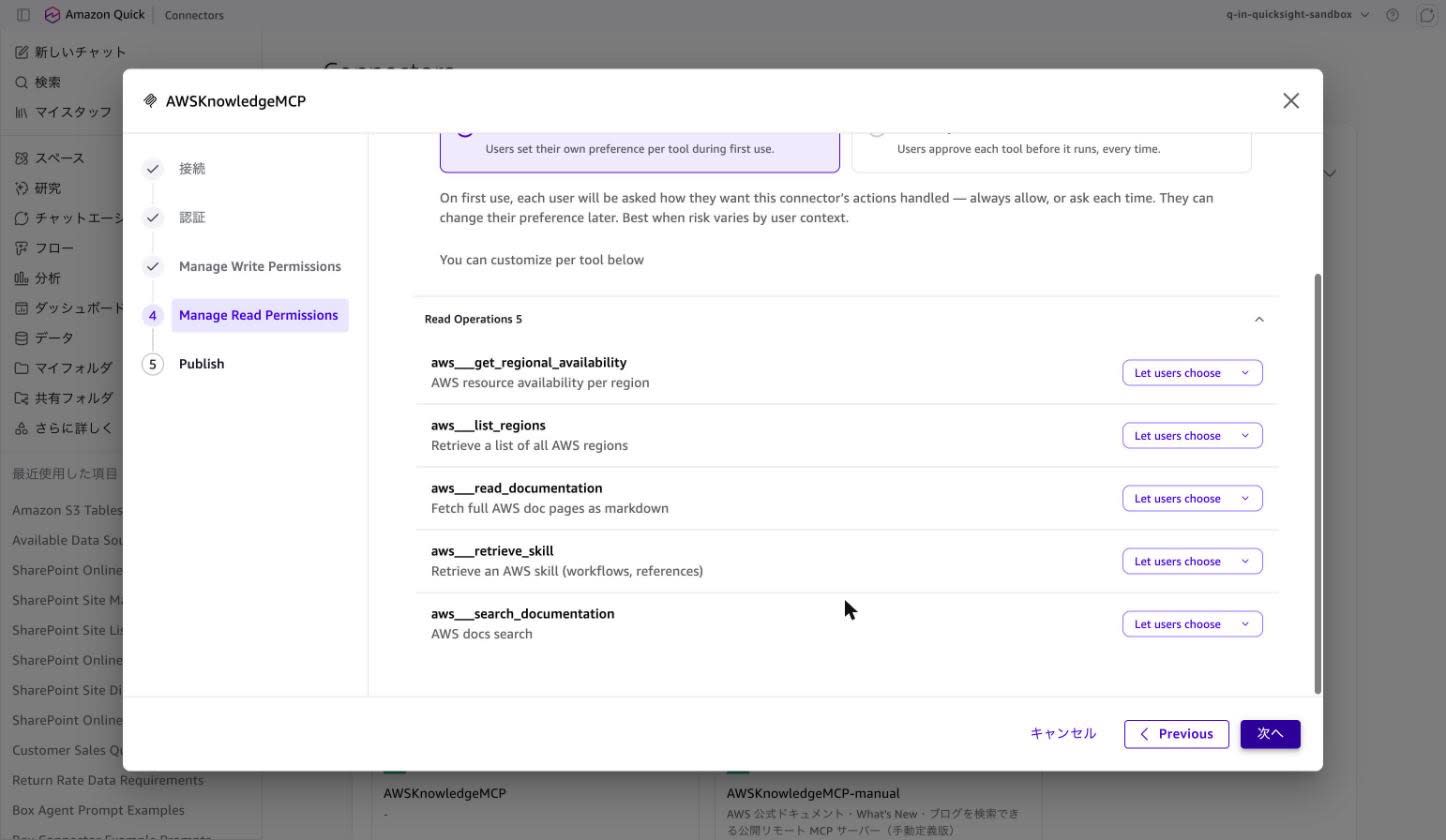Click the aws___list_regions tool name
The width and height of the screenshot is (1446, 840).
[x=488, y=426]
